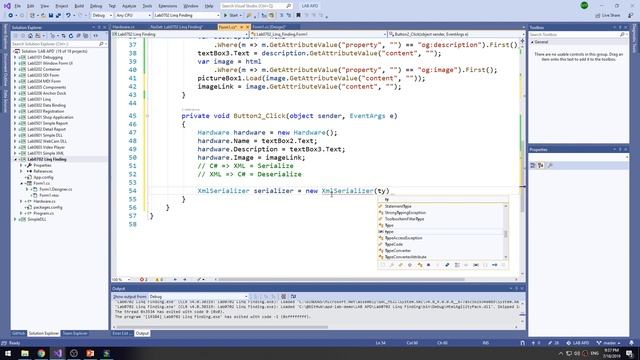This screenshot has height=360, width=640.
Task: Click the Categorized icon in Properties panel
Action: [x=533, y=165]
